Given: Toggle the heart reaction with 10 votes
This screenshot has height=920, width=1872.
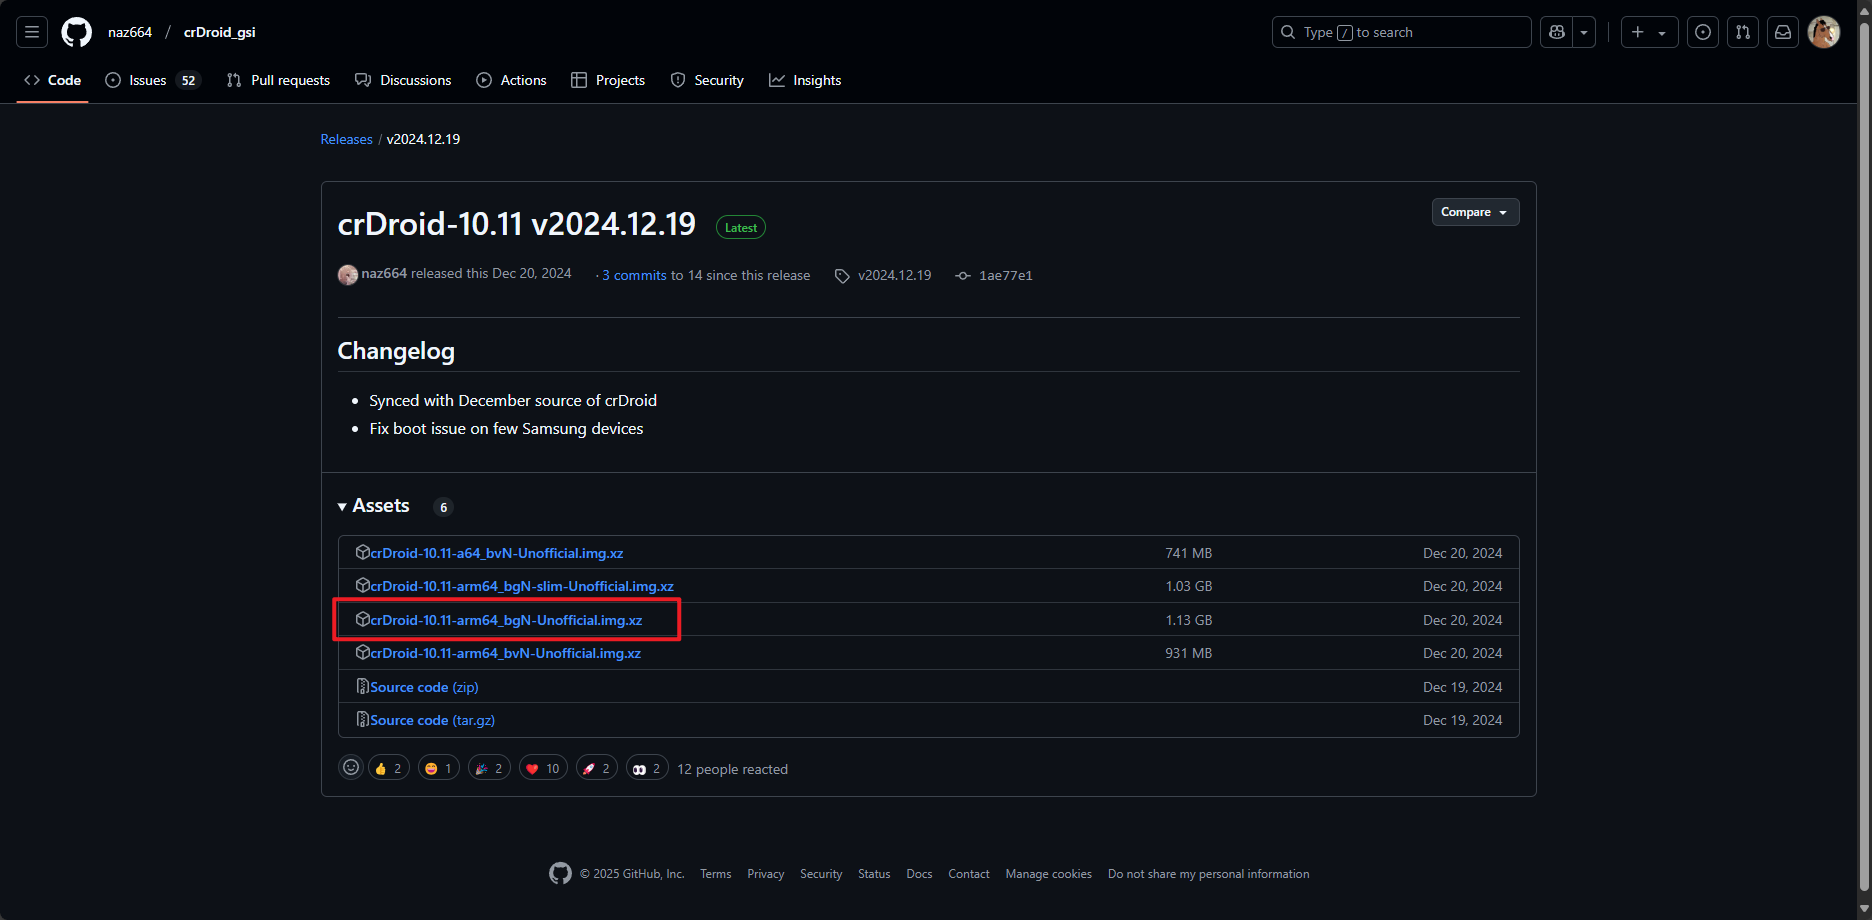Looking at the screenshot, I should coord(543,768).
